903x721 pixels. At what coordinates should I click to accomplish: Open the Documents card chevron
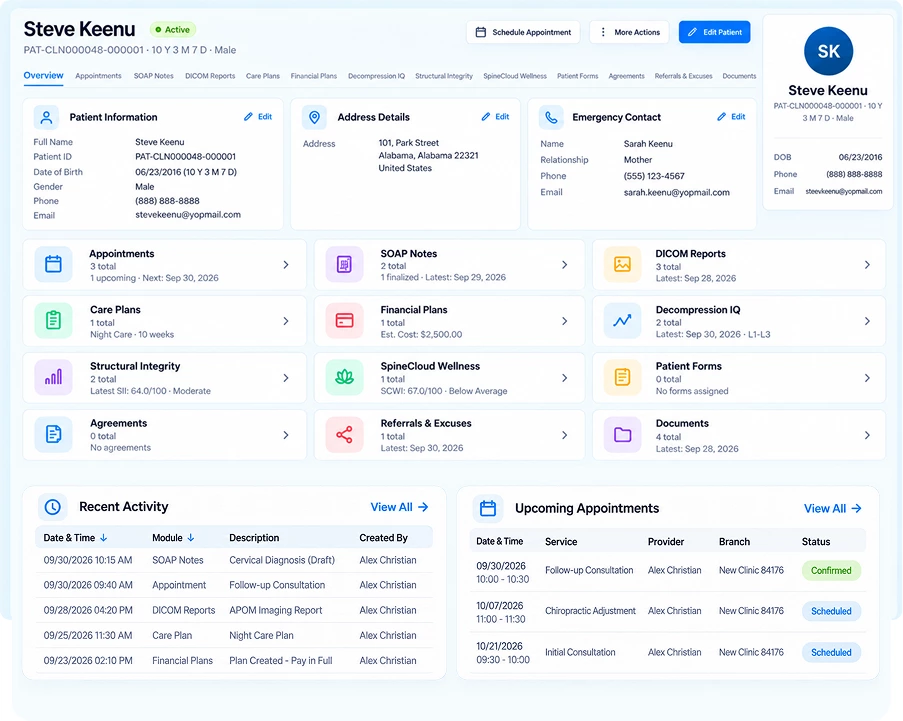(x=867, y=435)
